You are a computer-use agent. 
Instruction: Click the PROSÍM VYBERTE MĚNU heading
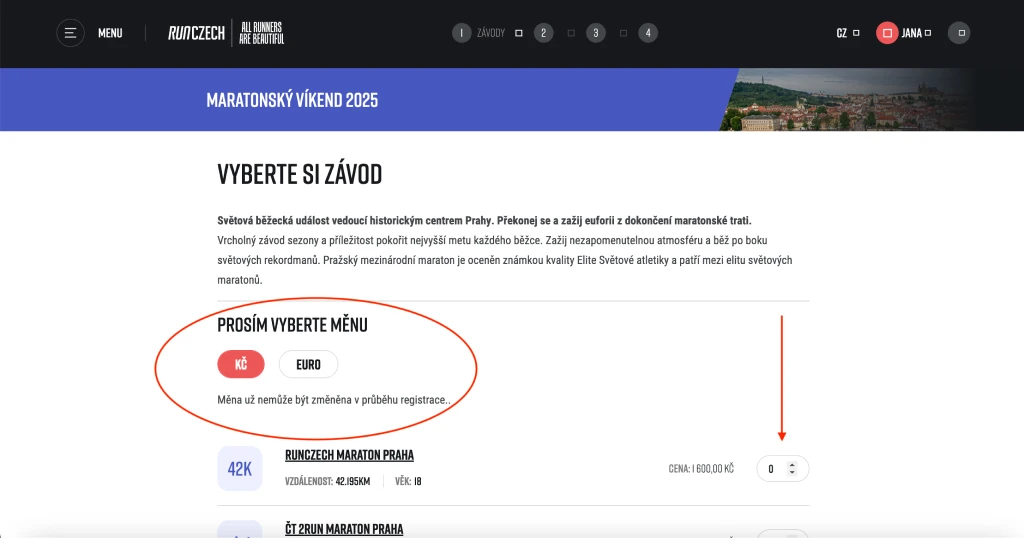(x=293, y=324)
